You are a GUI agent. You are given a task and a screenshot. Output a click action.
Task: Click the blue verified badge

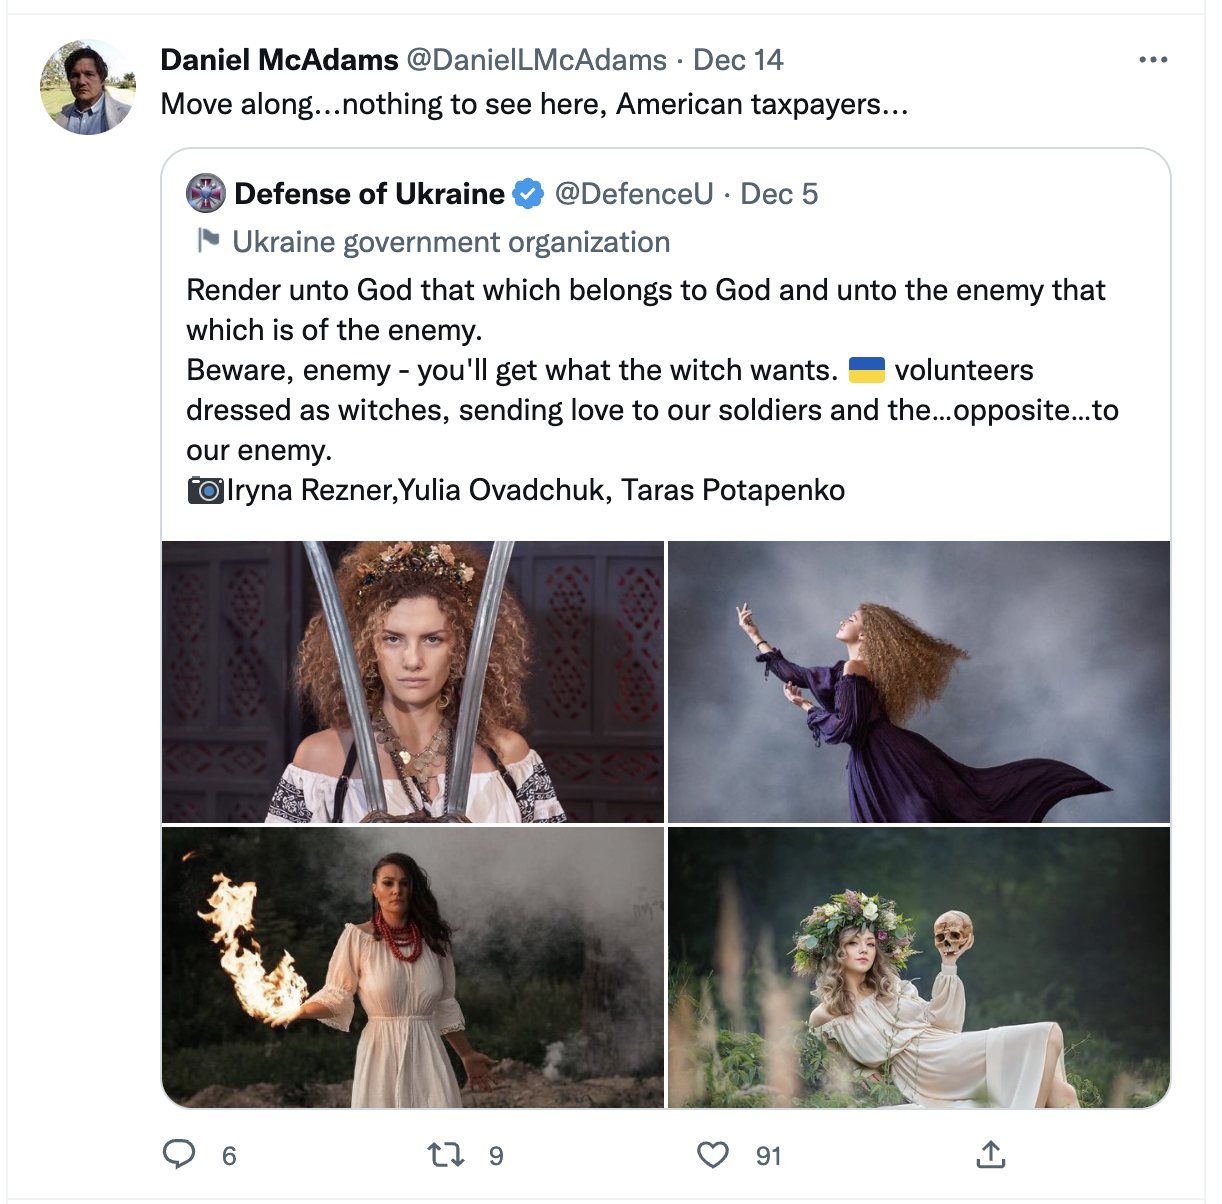(x=528, y=193)
